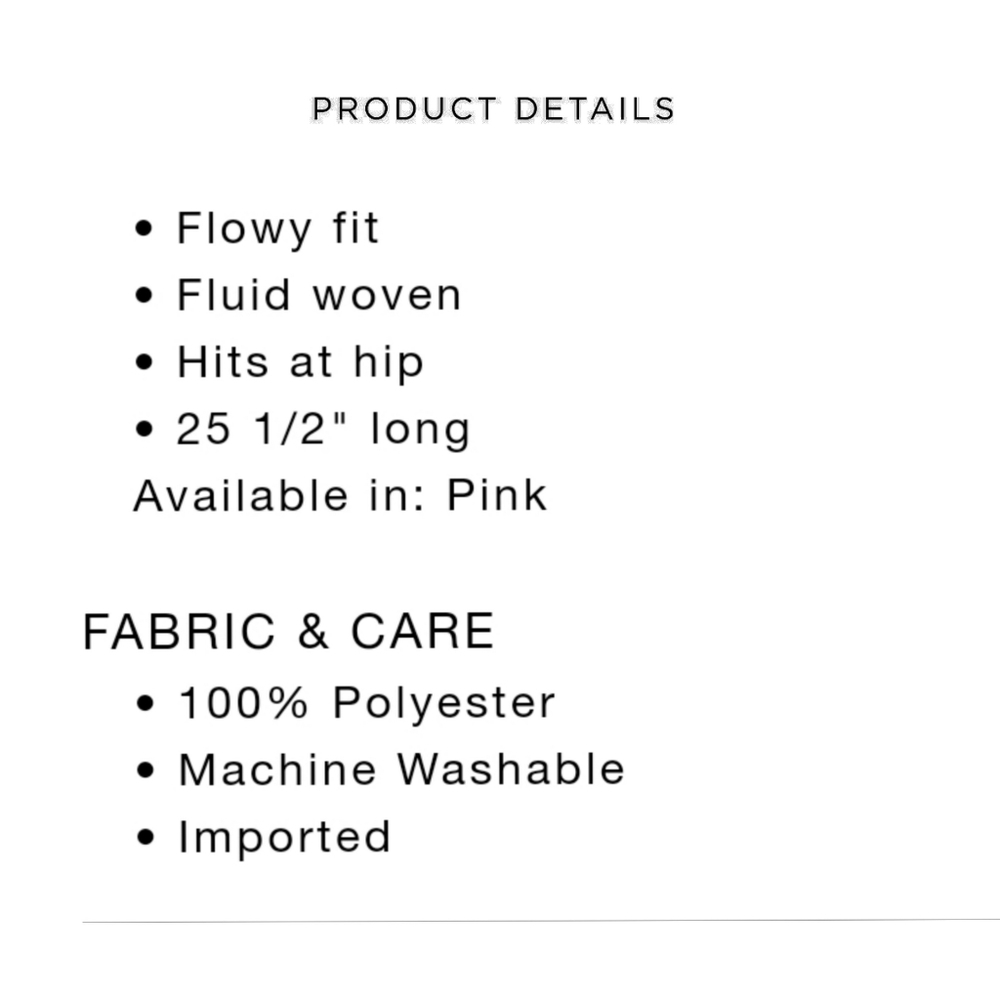Image resolution: width=1000 pixels, height=999 pixels.
Task: Click the PRODUCT DETAILS heading
Action: [493, 109]
